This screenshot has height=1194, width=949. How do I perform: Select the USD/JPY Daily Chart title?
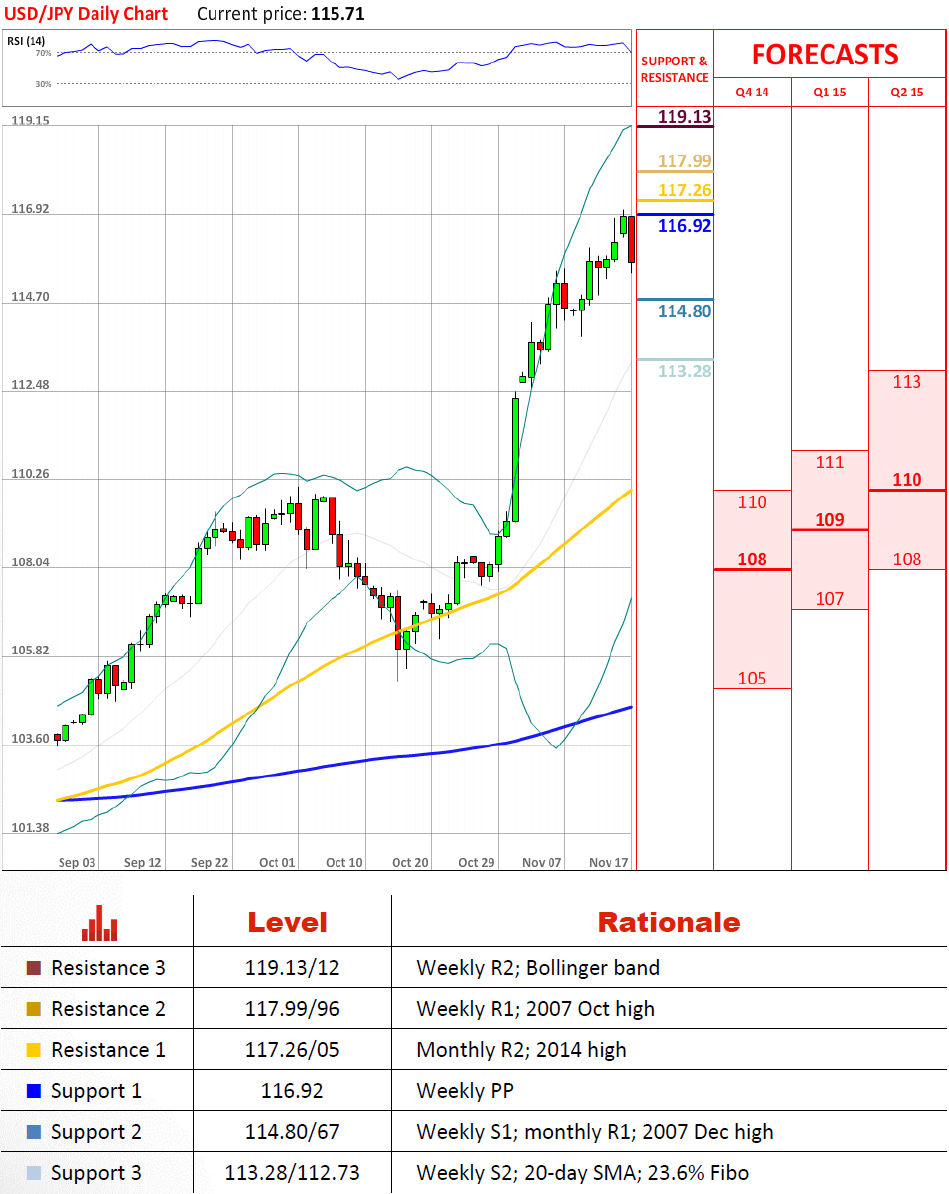[x=86, y=14]
